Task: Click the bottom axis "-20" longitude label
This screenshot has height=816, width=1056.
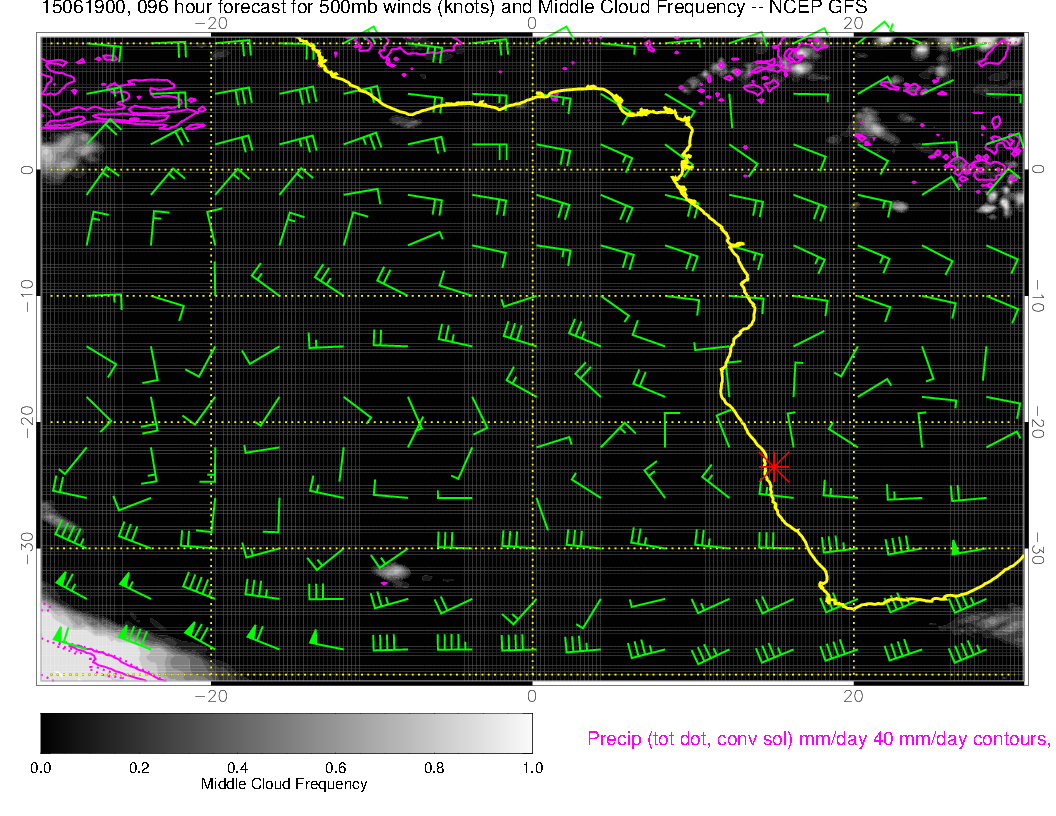Action: pos(211,696)
